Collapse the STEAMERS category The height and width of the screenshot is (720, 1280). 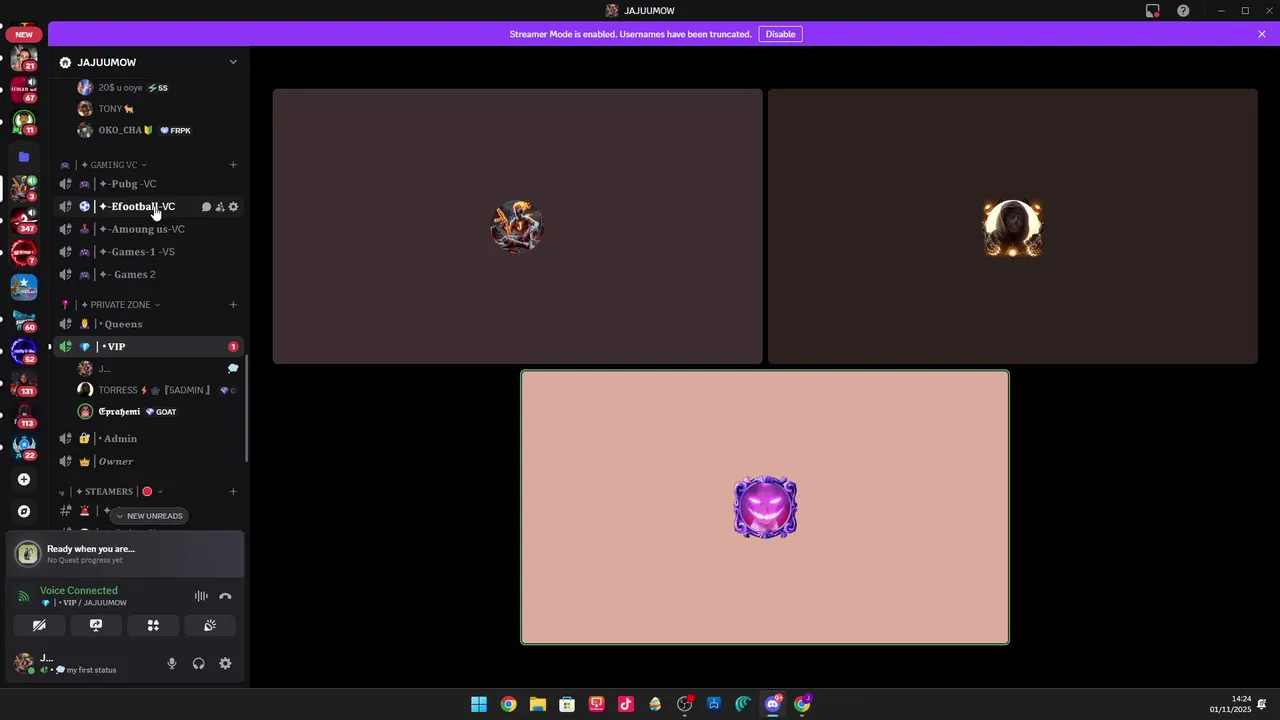tap(113, 492)
